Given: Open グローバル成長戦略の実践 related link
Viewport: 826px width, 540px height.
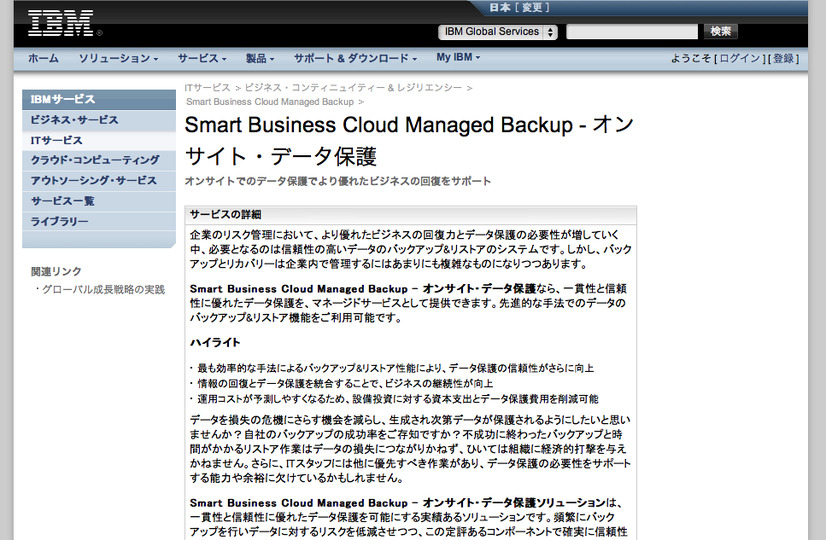Looking at the screenshot, I should [x=103, y=289].
